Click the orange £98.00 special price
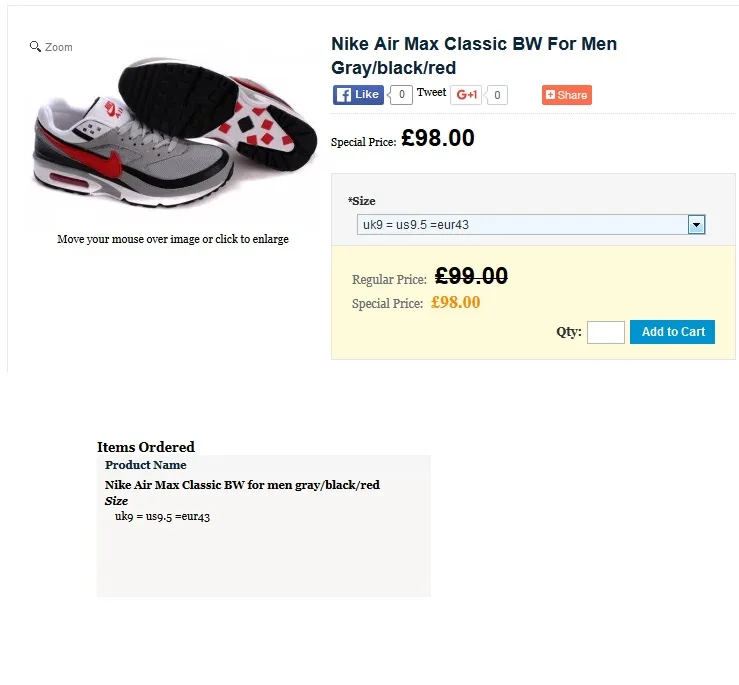 (455, 302)
